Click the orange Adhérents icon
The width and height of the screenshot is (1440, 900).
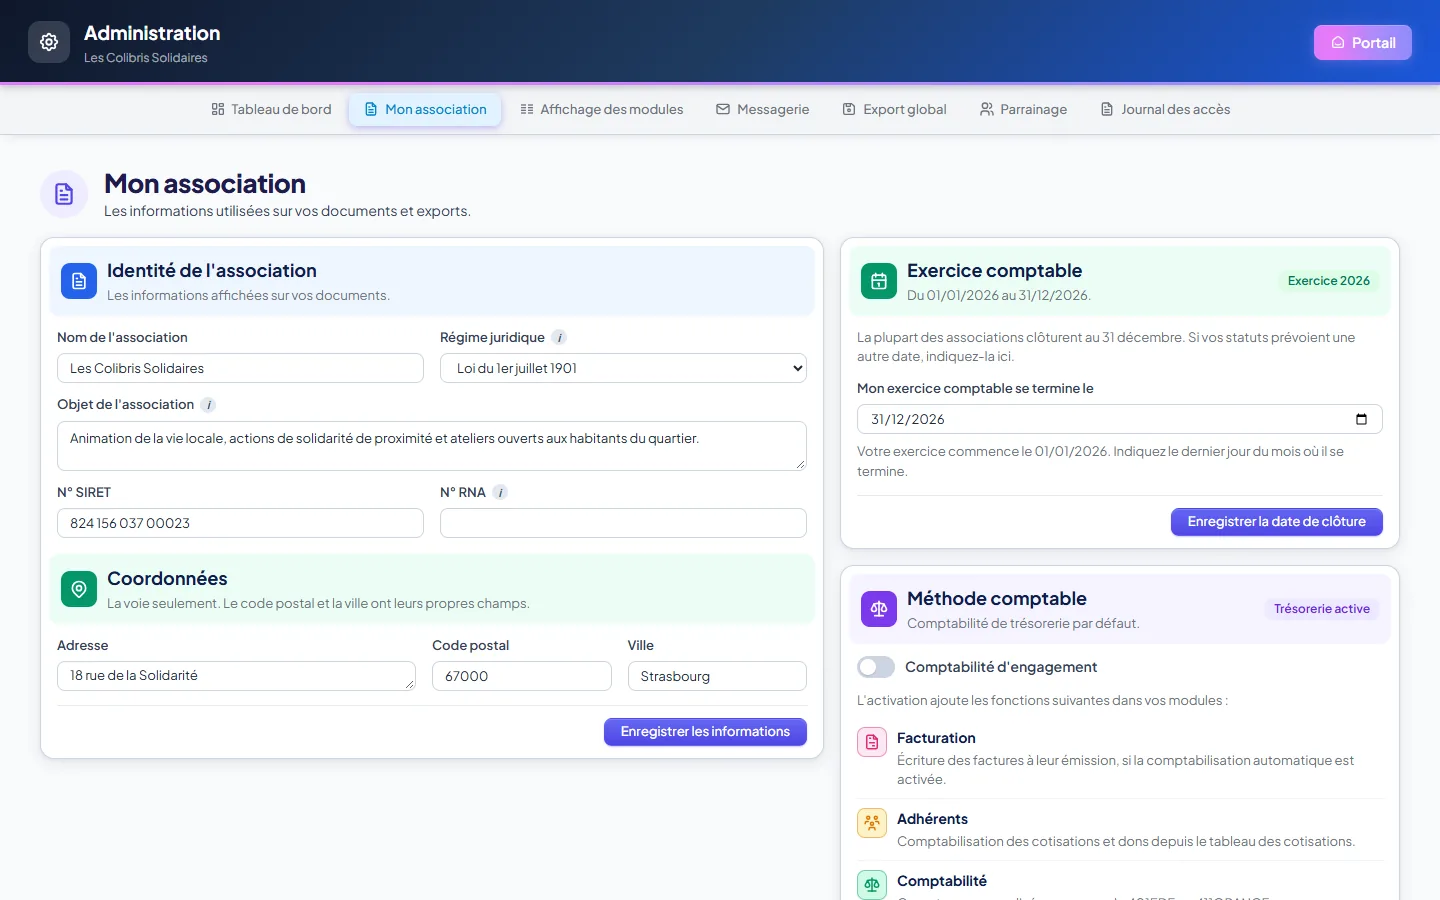click(x=872, y=823)
